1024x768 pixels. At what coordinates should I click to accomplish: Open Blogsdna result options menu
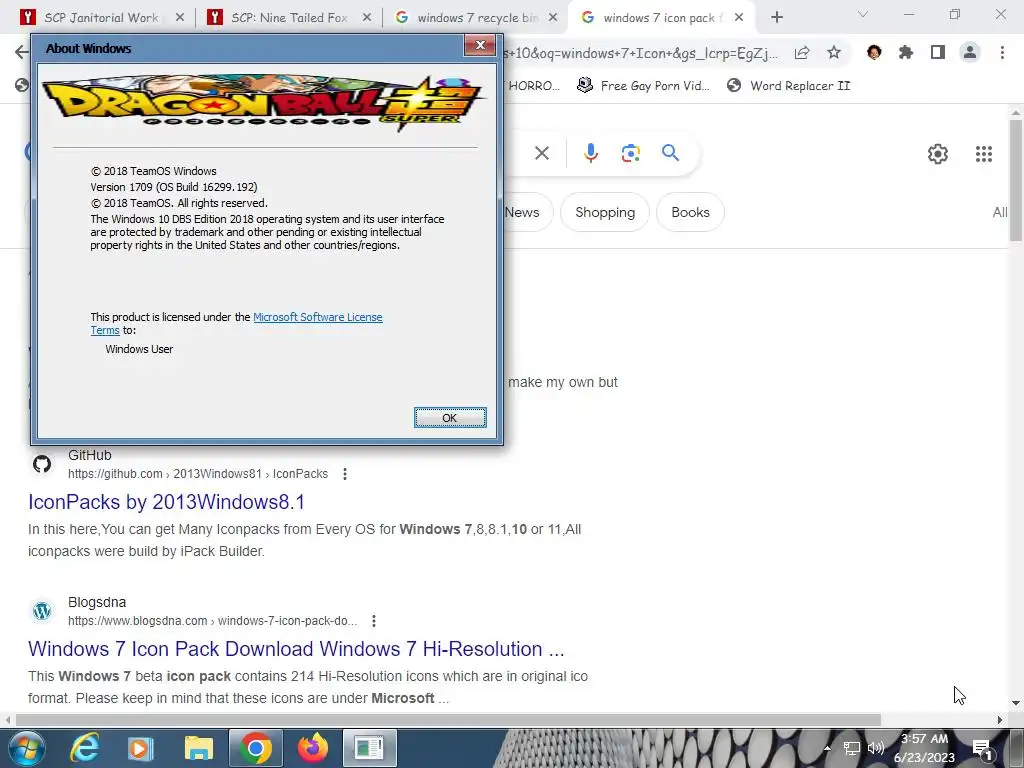click(374, 621)
